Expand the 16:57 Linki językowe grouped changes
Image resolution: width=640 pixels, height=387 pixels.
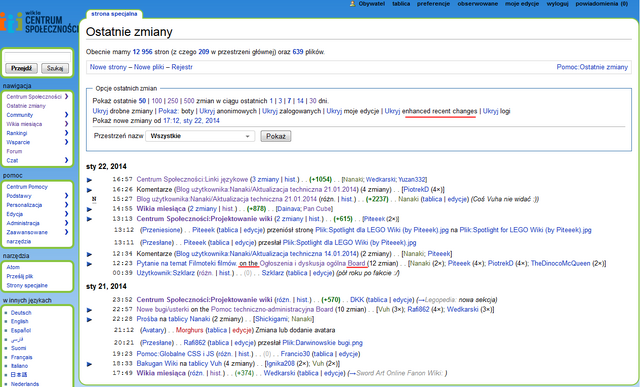pos(89,180)
